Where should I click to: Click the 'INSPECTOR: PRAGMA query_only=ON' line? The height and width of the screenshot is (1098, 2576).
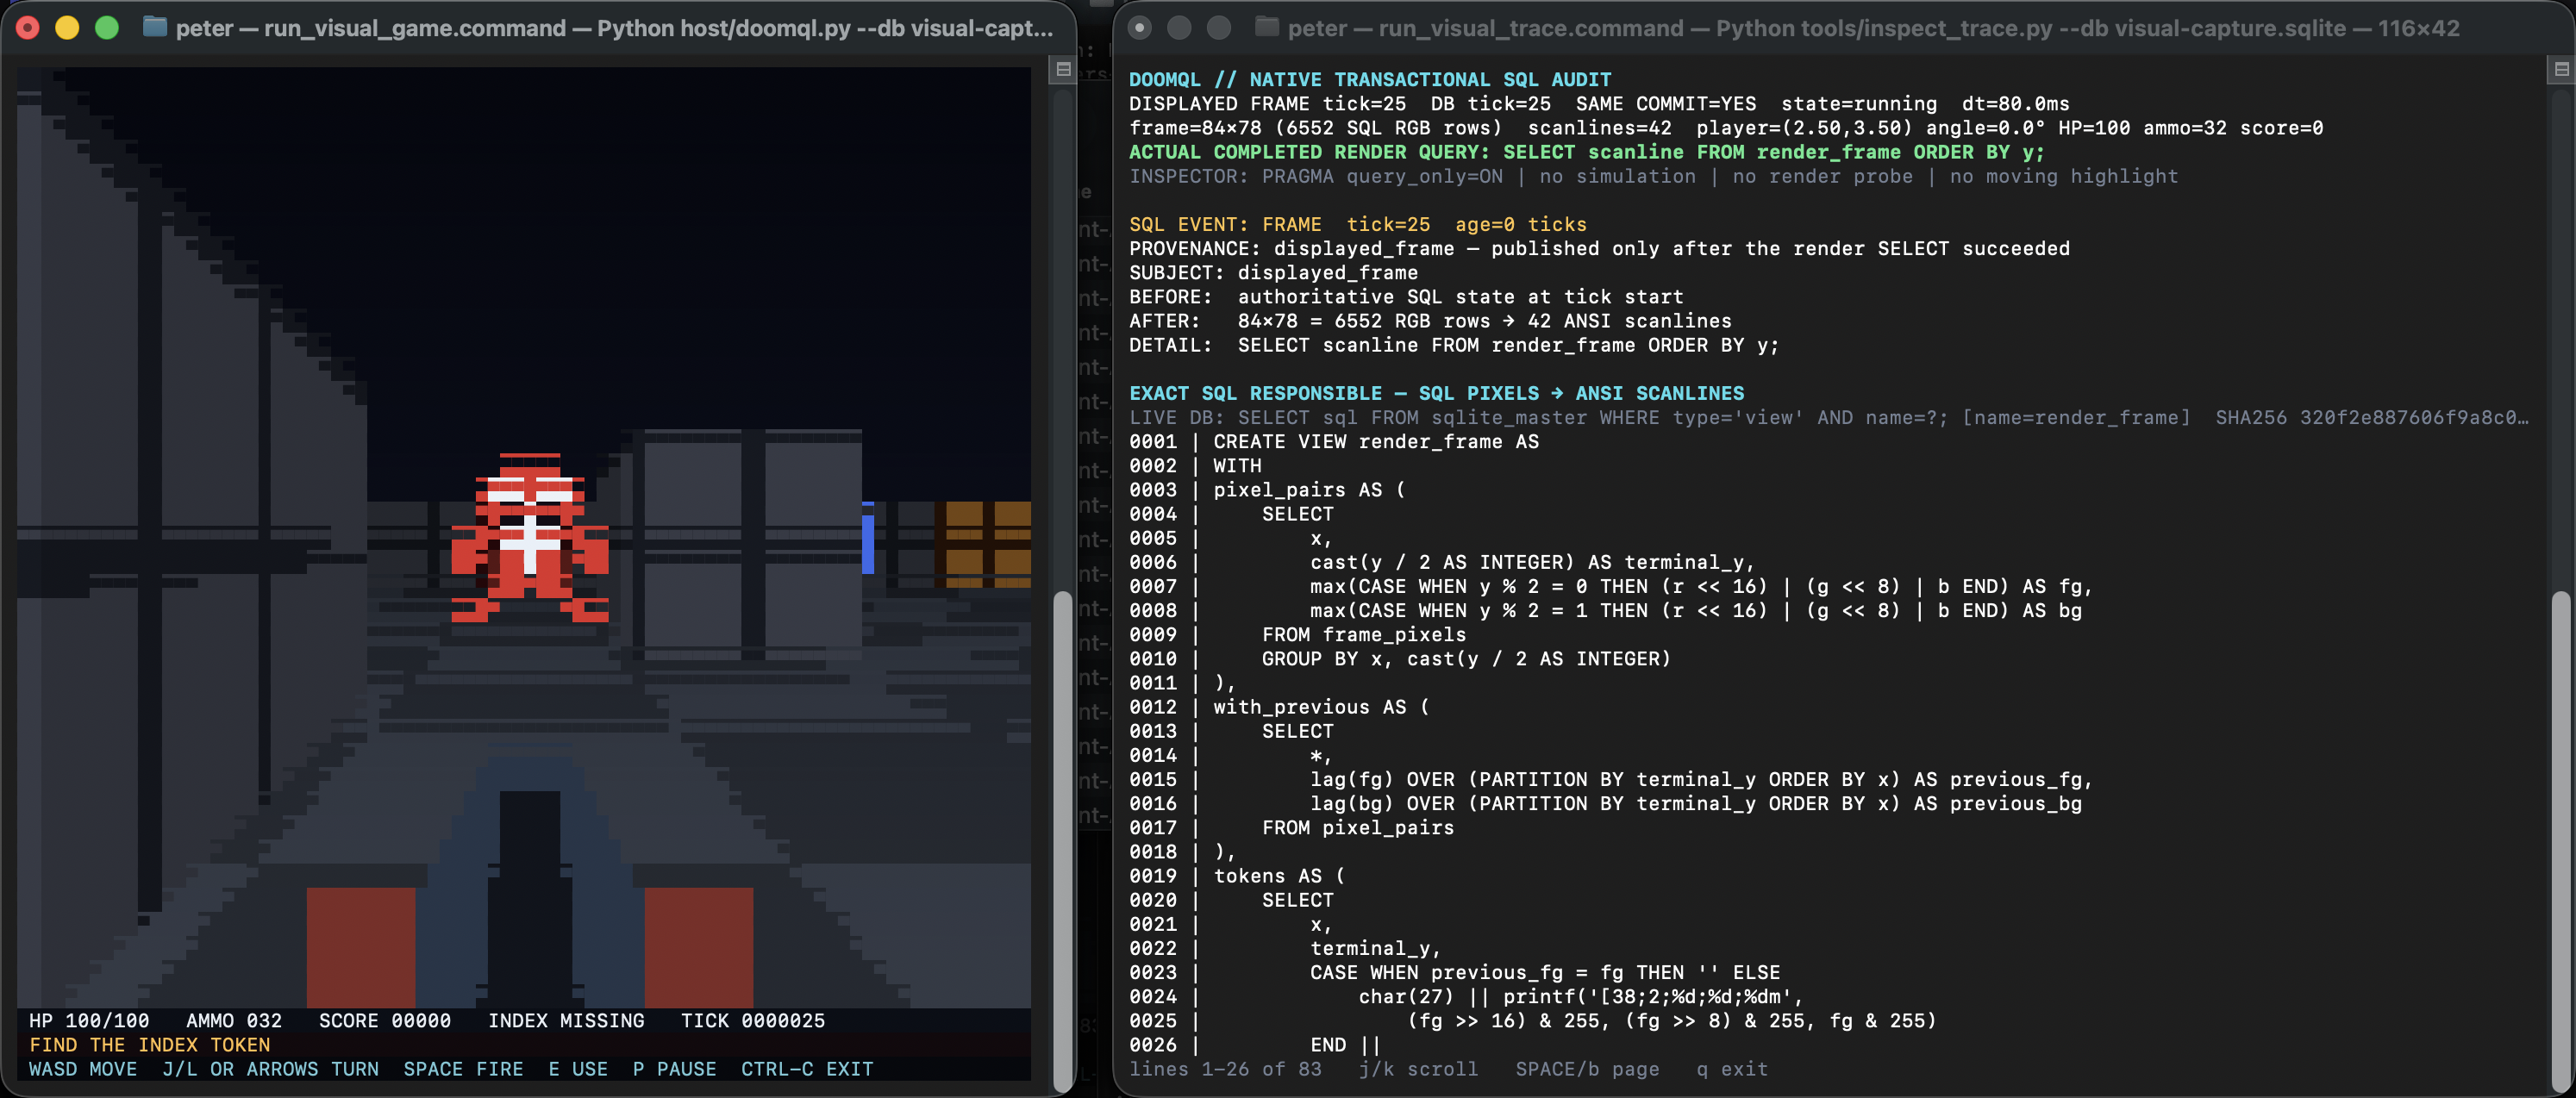click(x=1654, y=176)
